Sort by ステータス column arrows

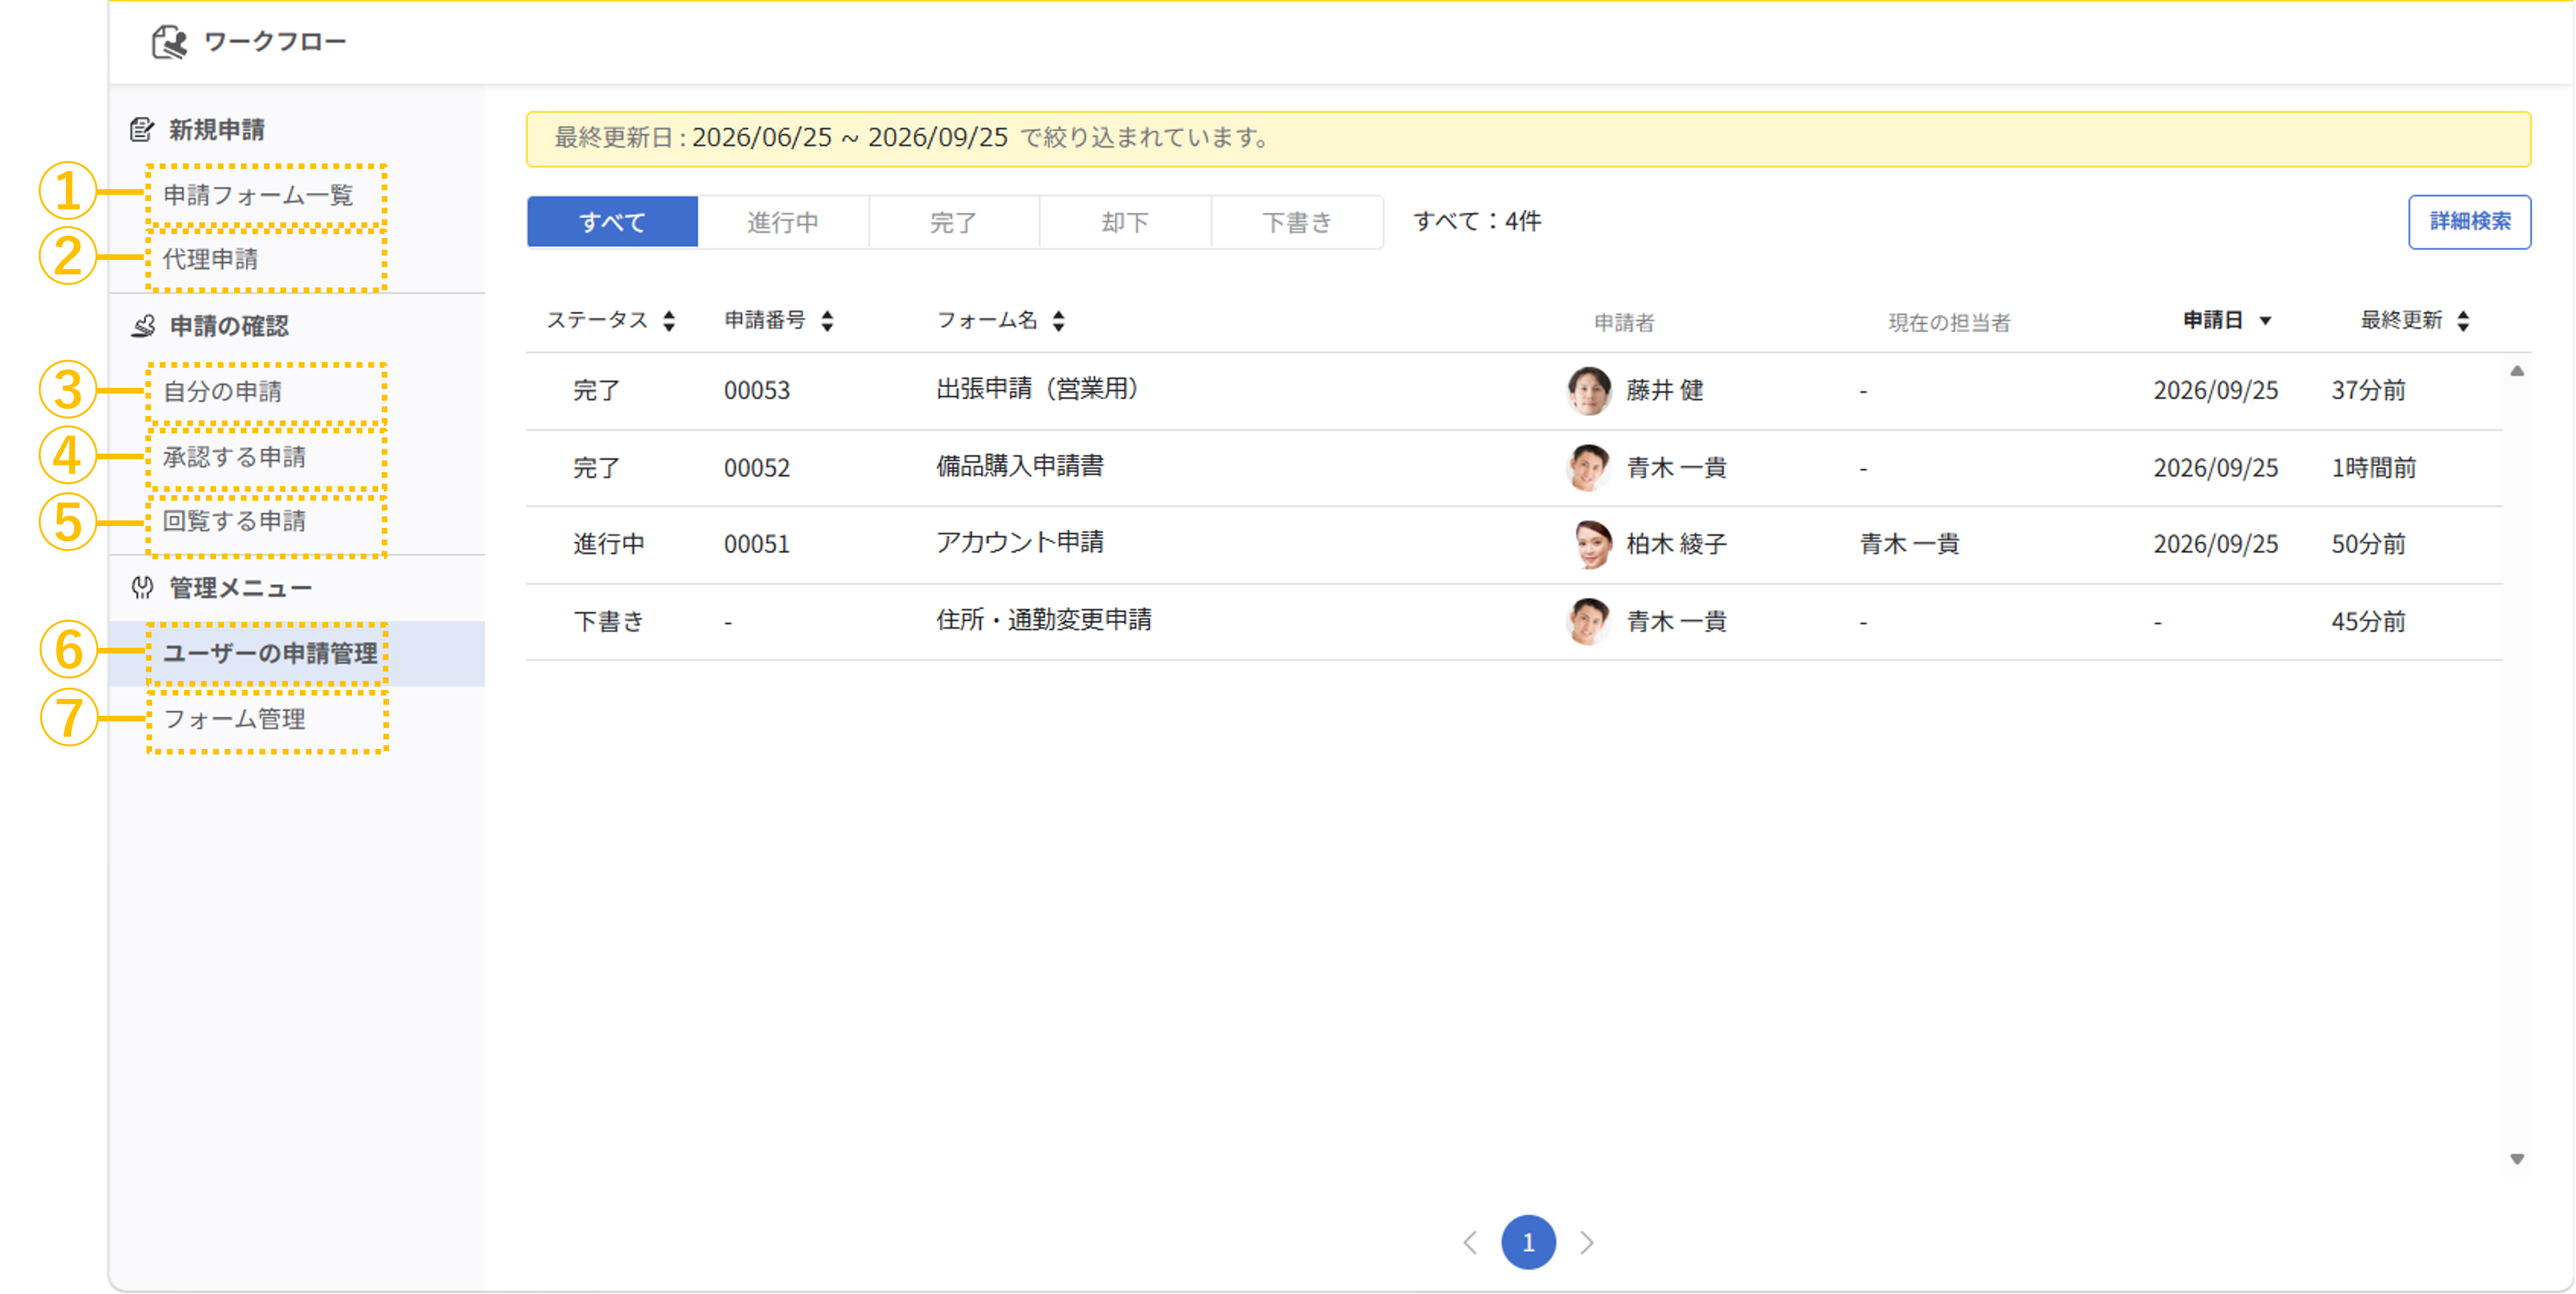(x=669, y=321)
